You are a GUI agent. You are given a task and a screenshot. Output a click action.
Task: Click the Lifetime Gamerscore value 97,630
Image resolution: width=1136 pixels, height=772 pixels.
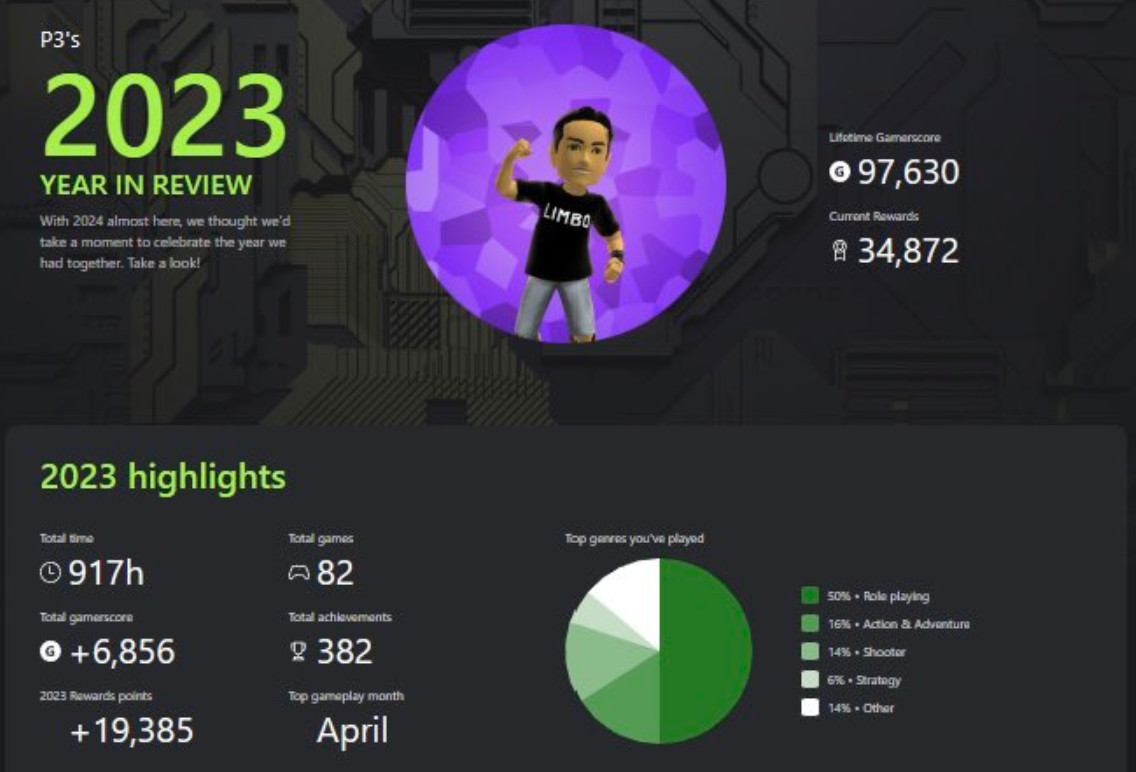[x=909, y=172]
